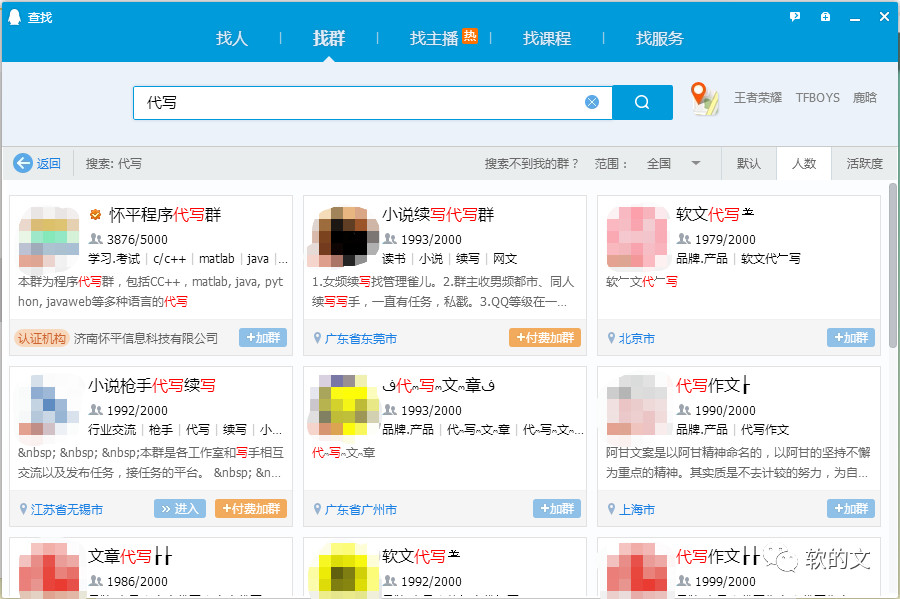This screenshot has height=599, width=900.
Task: Open group title 小说续写代写群
Action: click(438, 215)
